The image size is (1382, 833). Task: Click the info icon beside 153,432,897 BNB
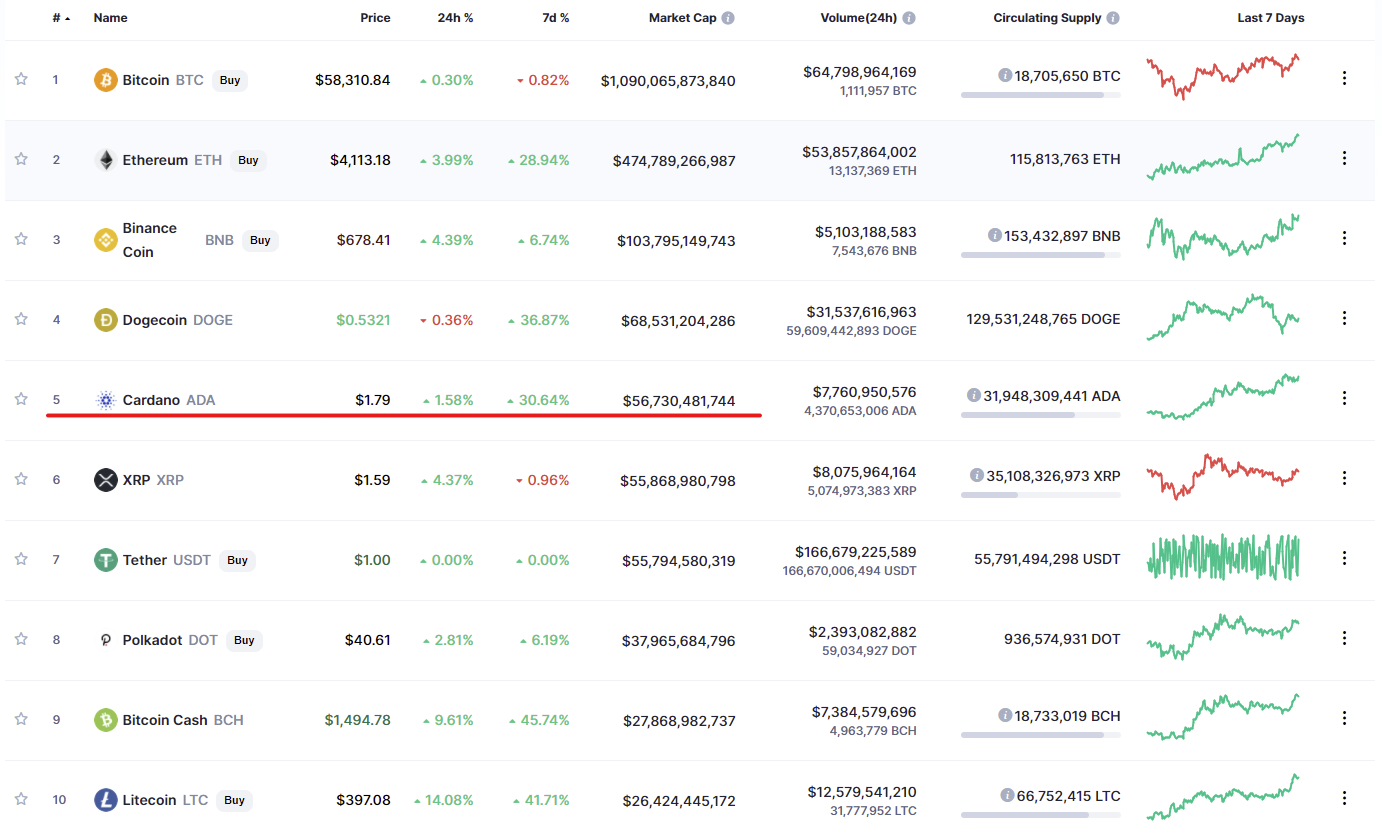[995, 236]
